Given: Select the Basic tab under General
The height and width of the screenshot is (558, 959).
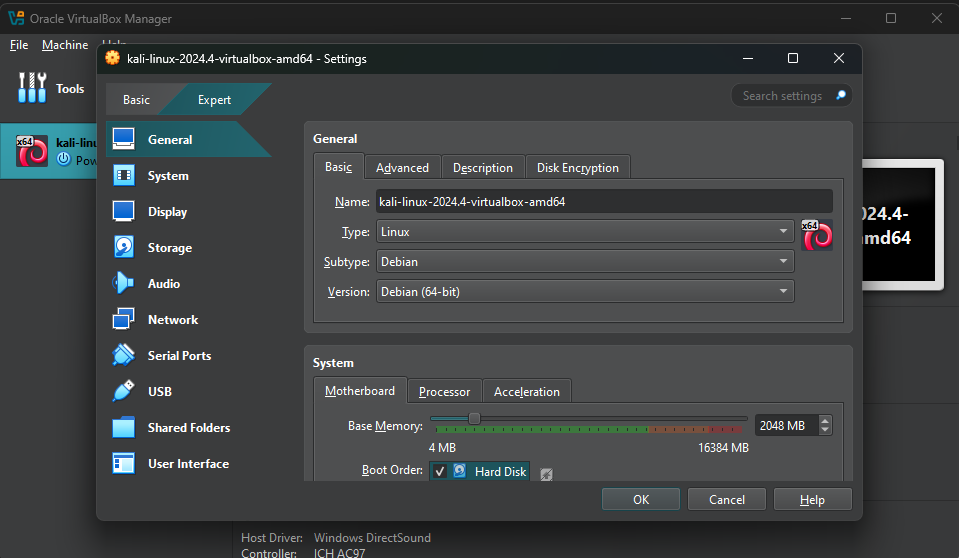Looking at the screenshot, I should click(x=339, y=167).
